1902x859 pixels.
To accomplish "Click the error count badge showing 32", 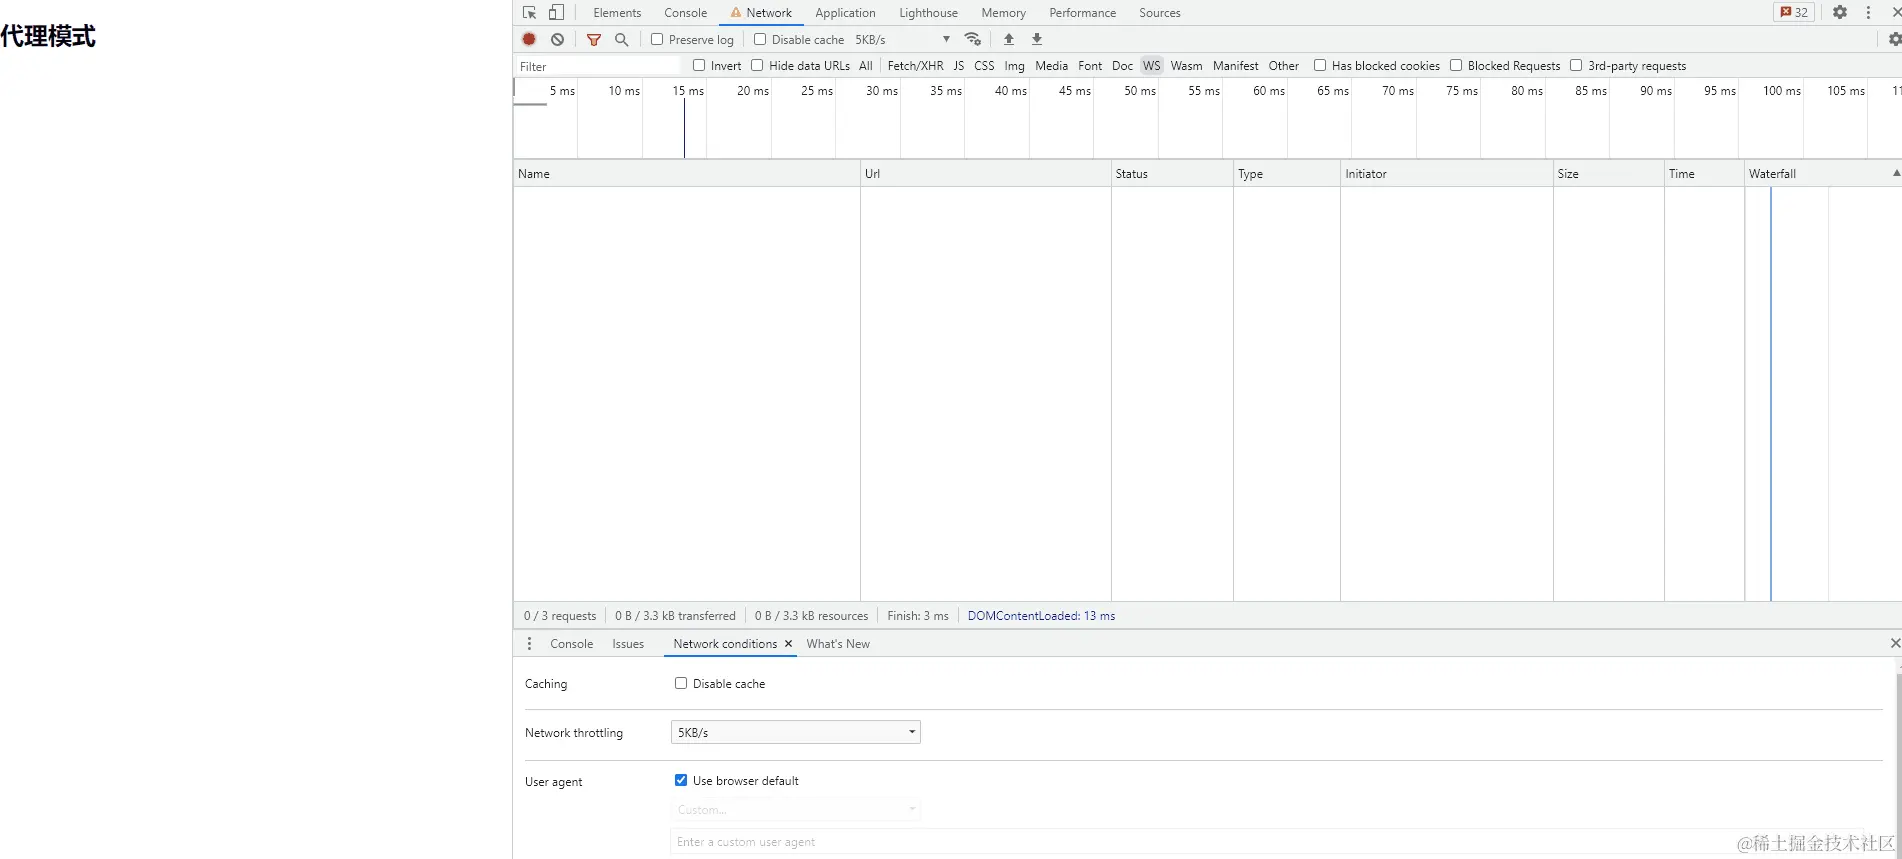I will pos(1794,12).
